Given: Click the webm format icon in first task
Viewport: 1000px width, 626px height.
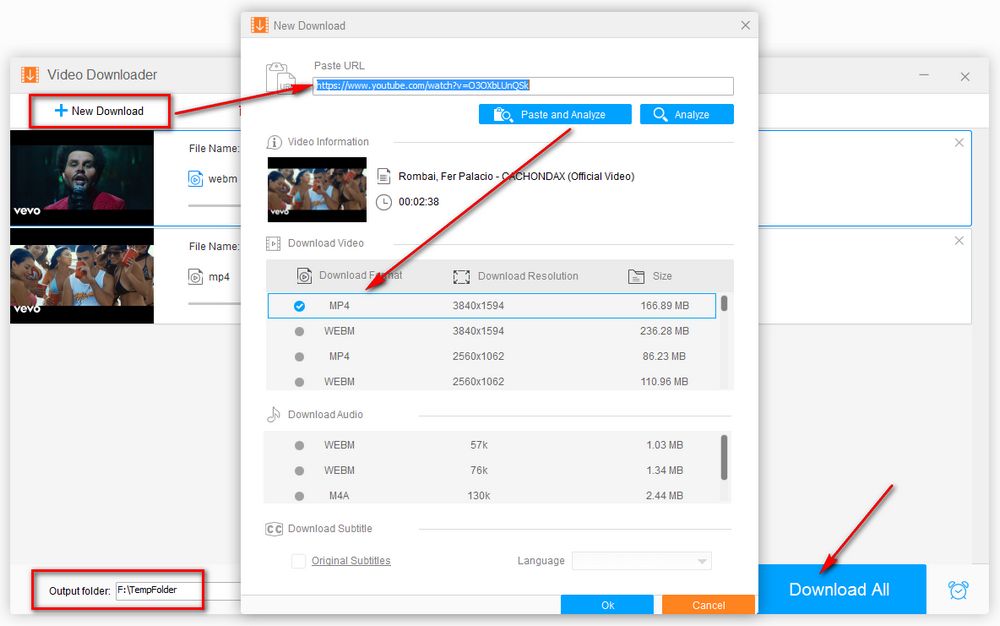Looking at the screenshot, I should point(195,179).
